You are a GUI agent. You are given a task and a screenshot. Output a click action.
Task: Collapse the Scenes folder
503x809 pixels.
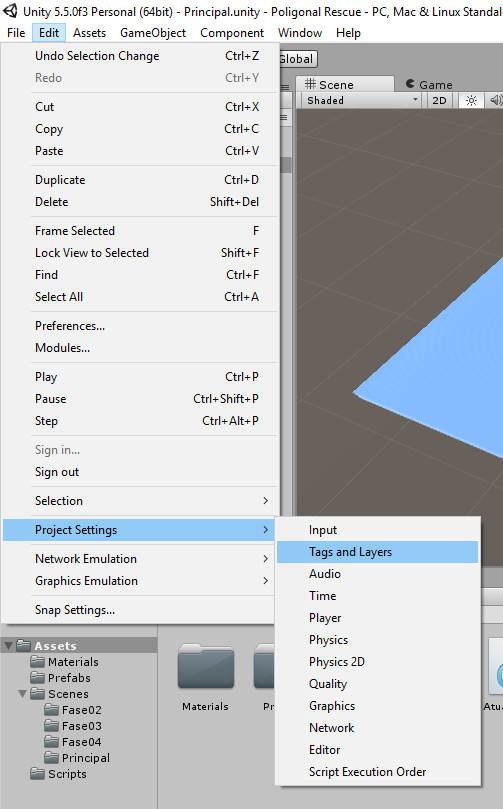[22, 694]
